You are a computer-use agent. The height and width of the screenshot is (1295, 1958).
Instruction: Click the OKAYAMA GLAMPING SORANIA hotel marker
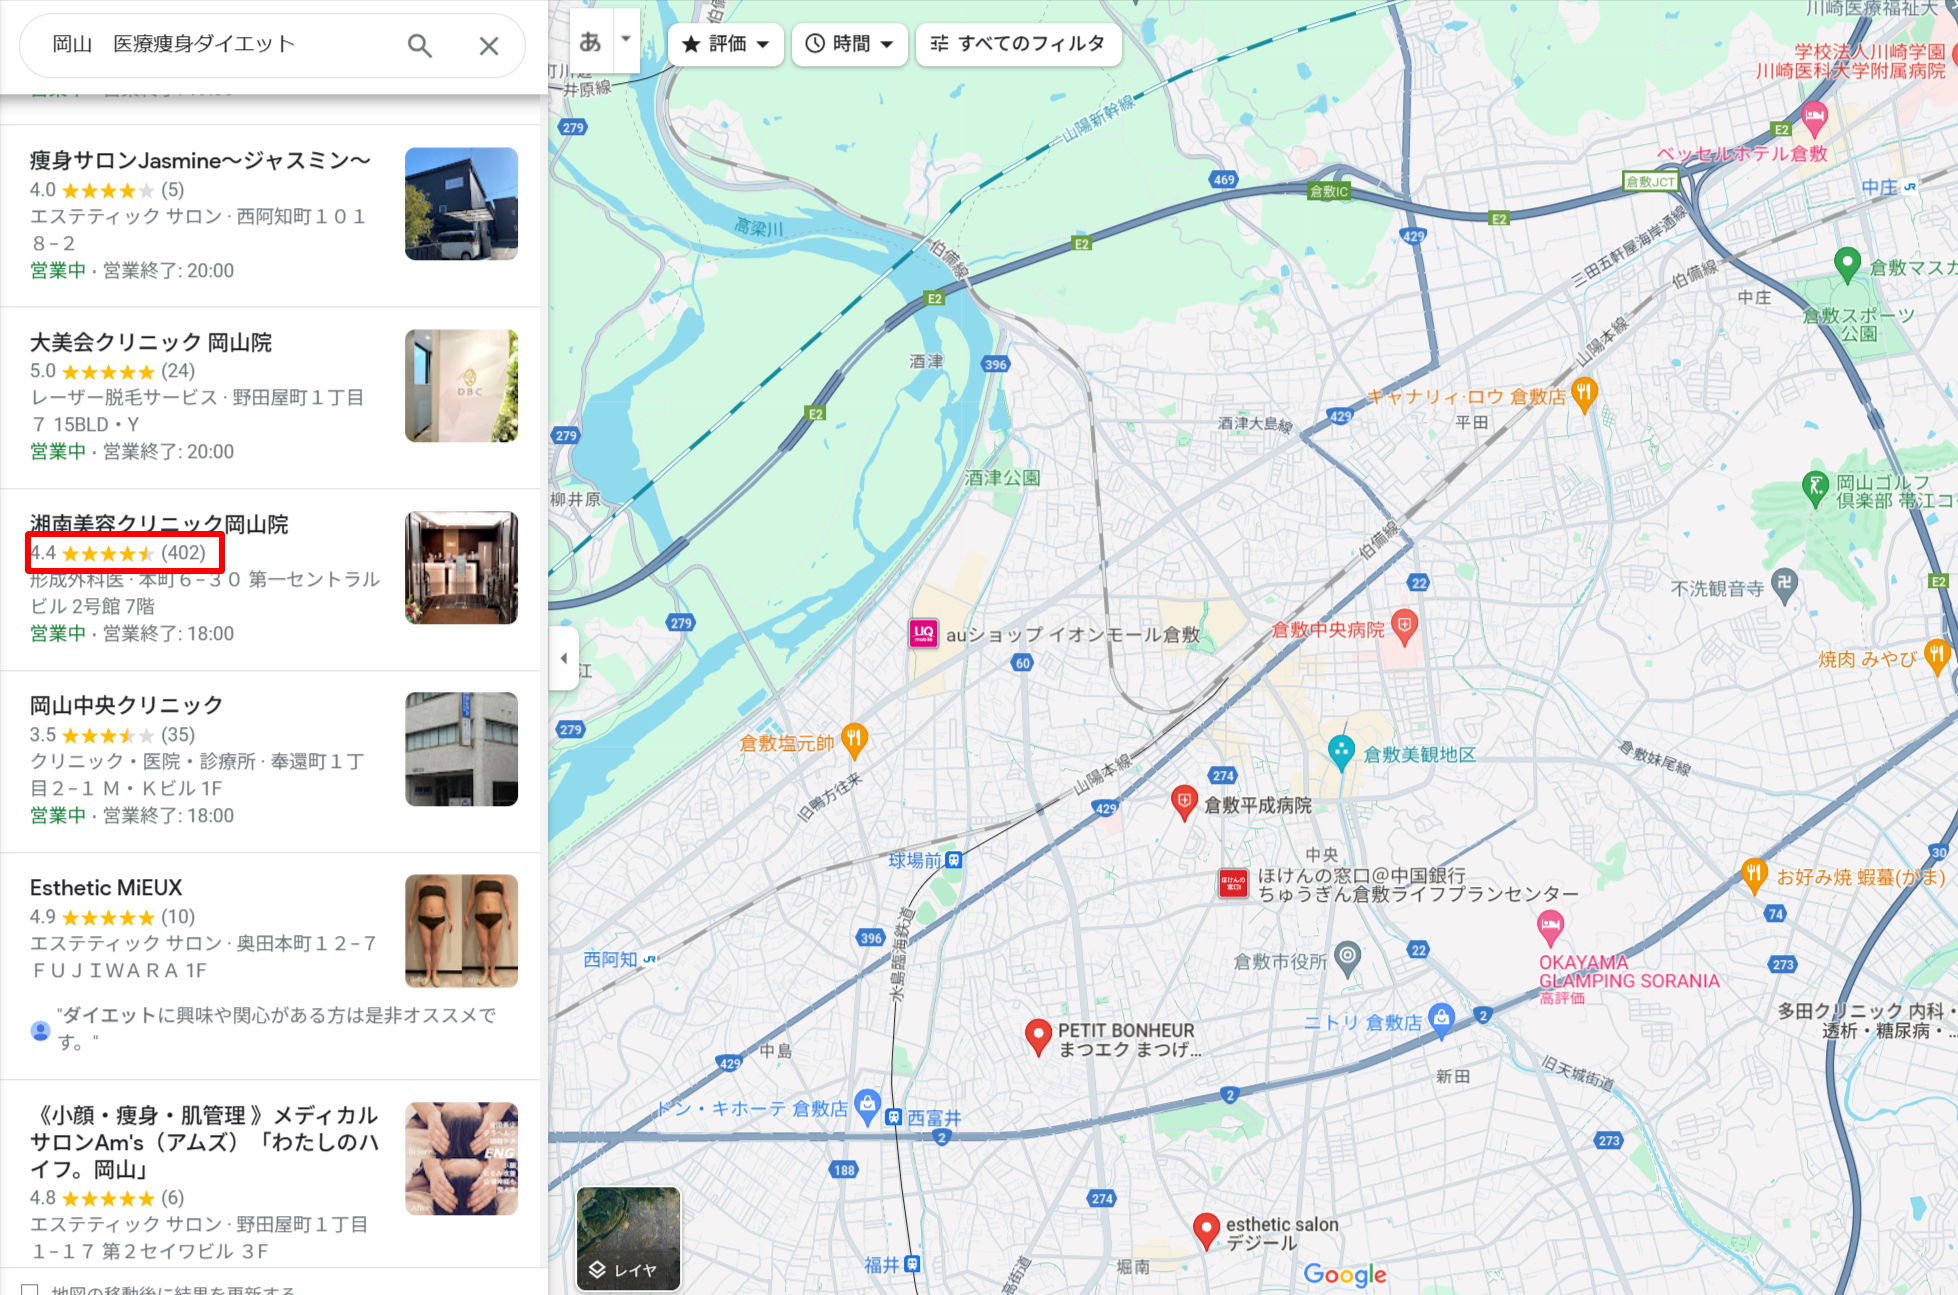point(1550,927)
